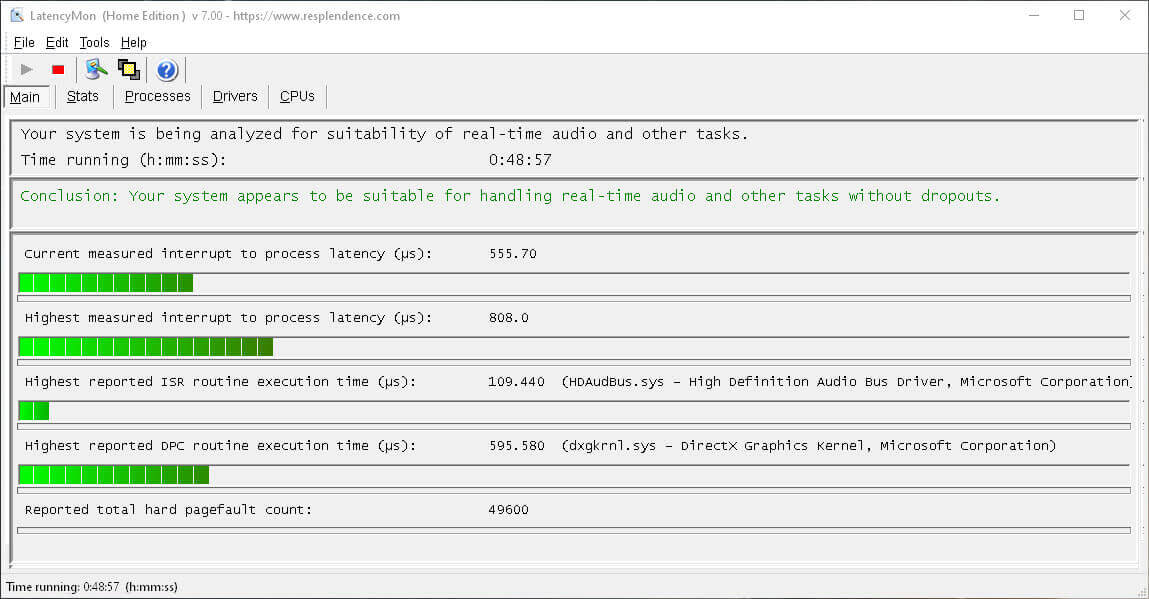Click the highest ISR execution time bar

coord(34,411)
